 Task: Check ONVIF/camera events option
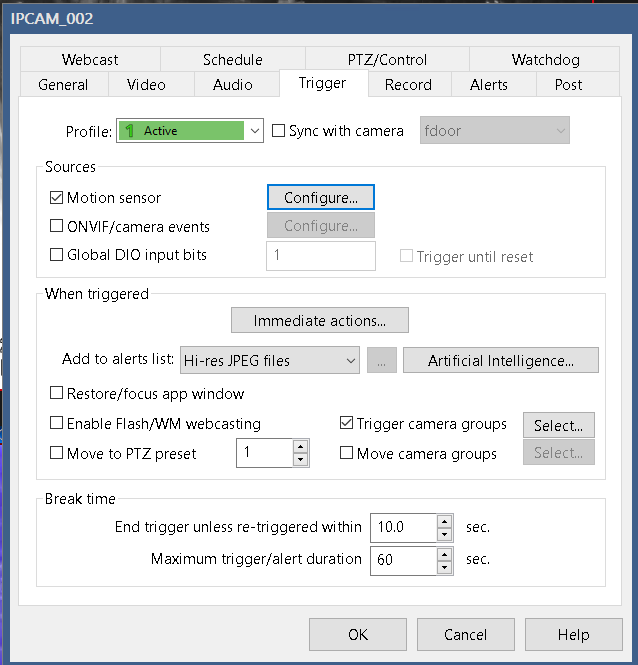pos(56,226)
